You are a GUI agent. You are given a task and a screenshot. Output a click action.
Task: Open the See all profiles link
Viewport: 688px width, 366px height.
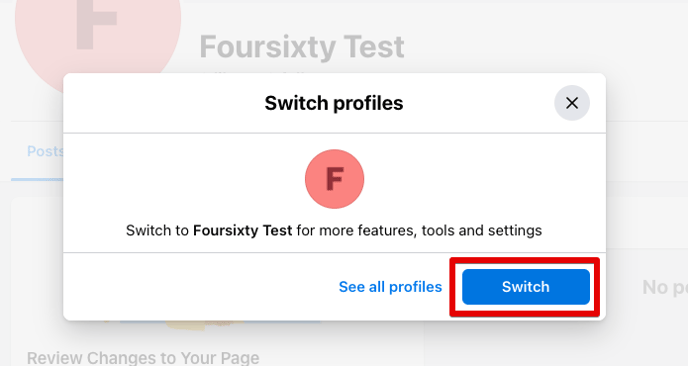(x=390, y=287)
